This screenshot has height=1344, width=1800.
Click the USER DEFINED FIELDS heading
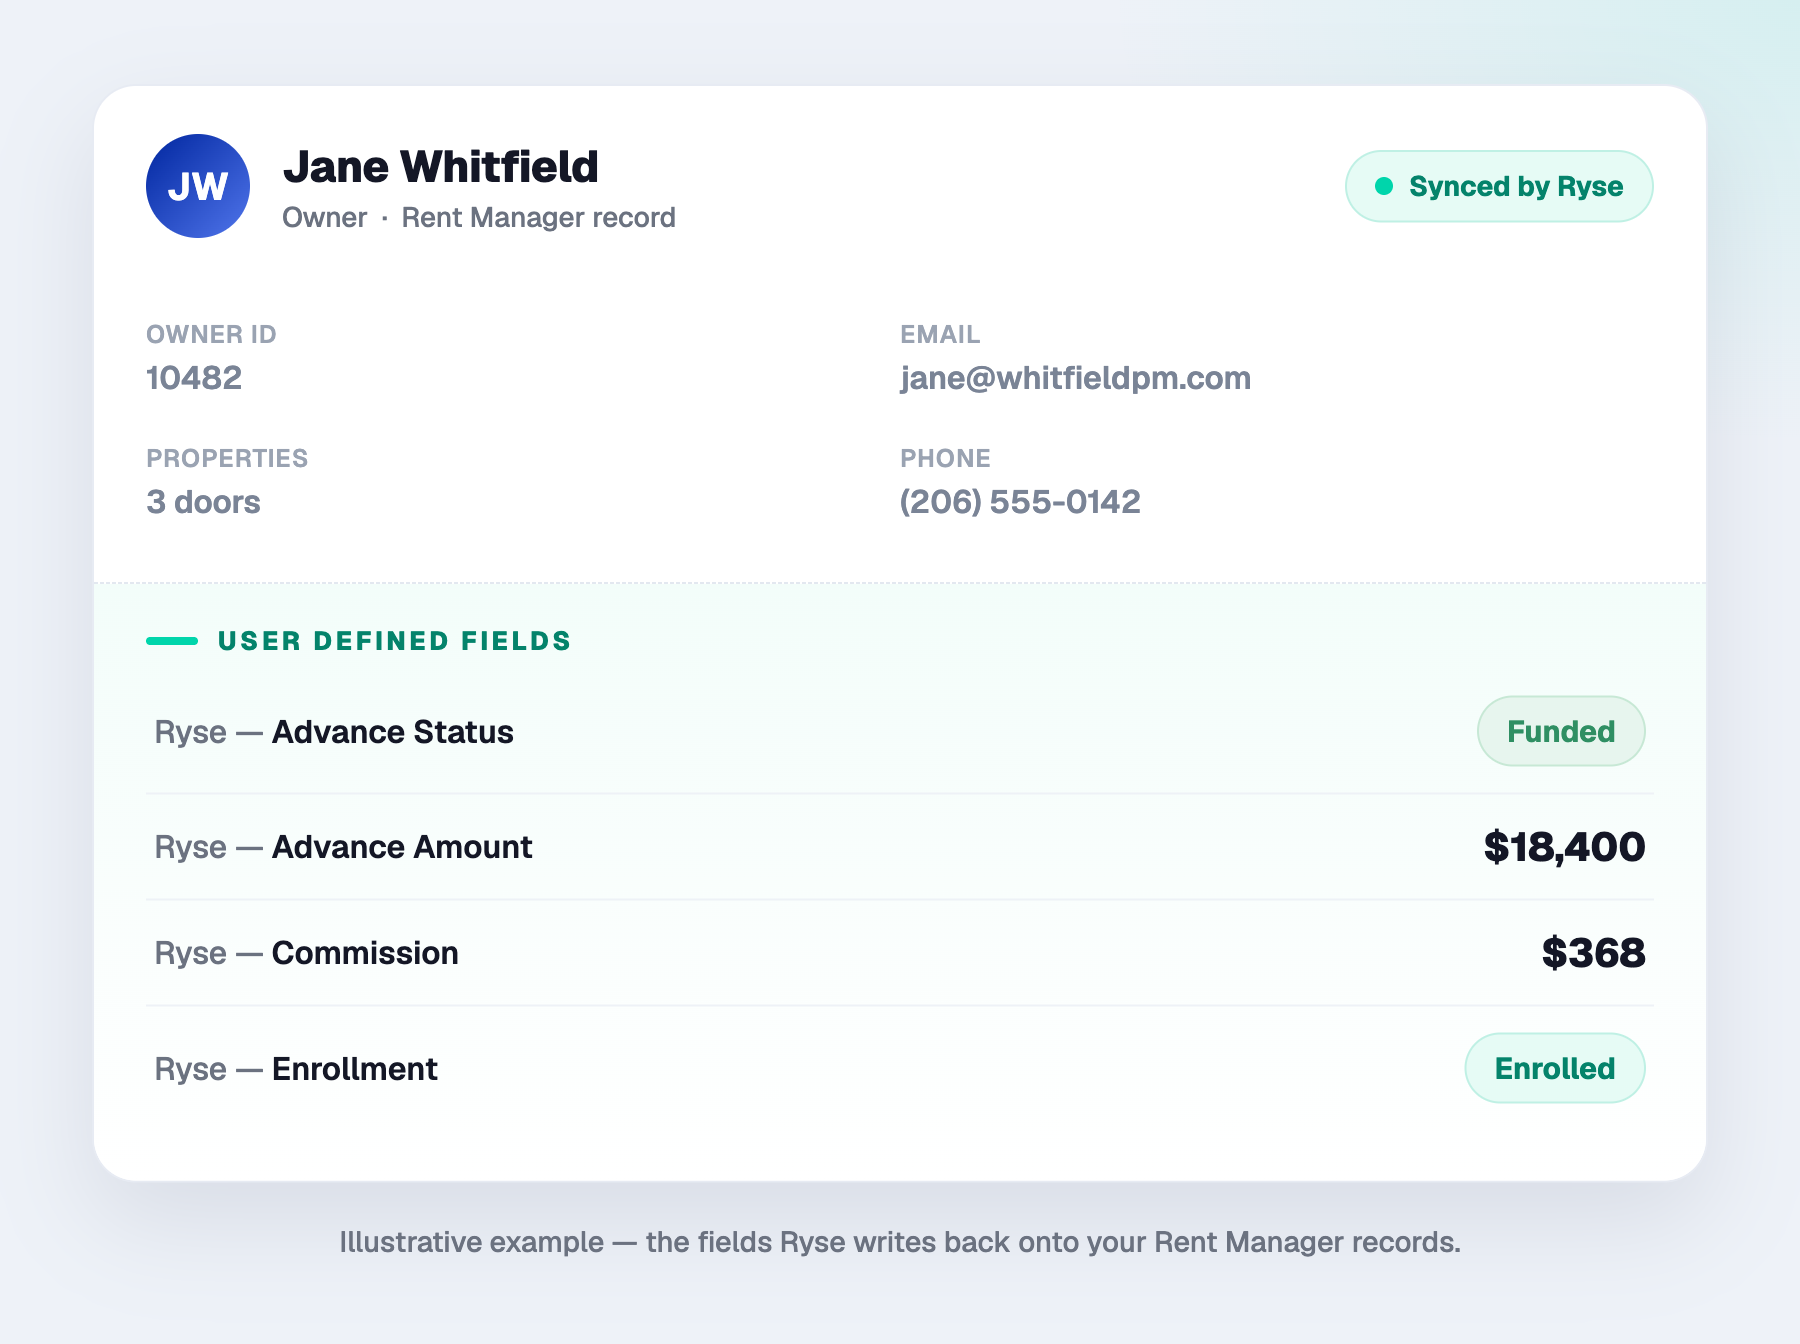point(394,641)
